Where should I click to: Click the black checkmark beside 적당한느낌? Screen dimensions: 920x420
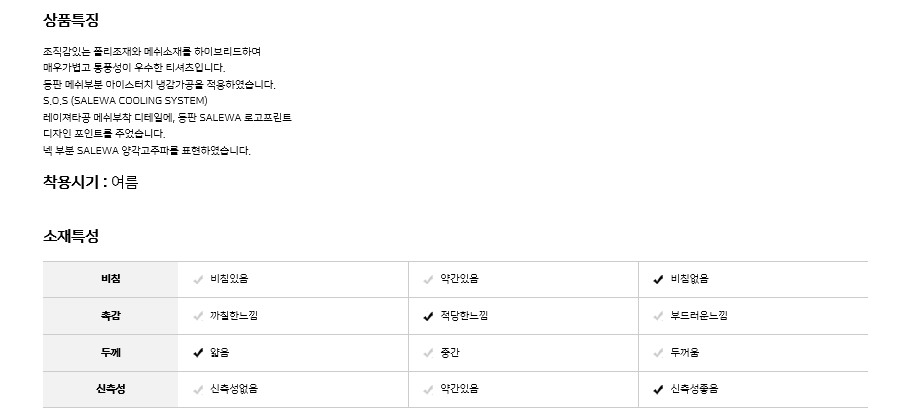pos(428,316)
